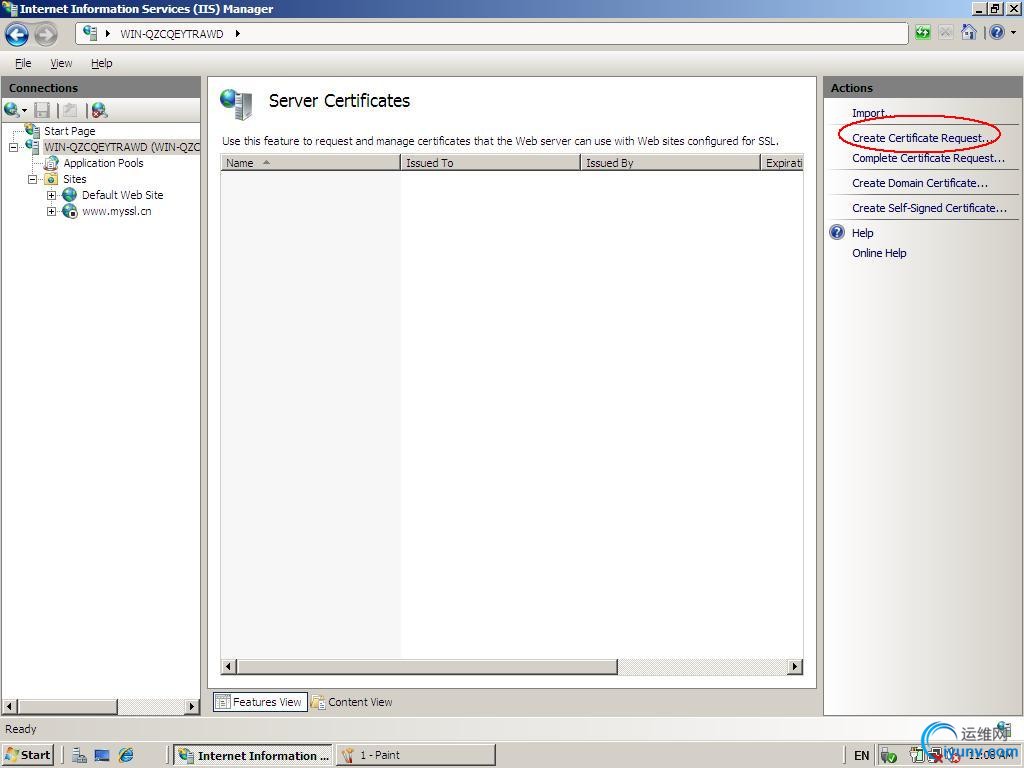Image resolution: width=1024 pixels, height=768 pixels.
Task: Click the green Refresh page icon
Action: [x=922, y=33]
